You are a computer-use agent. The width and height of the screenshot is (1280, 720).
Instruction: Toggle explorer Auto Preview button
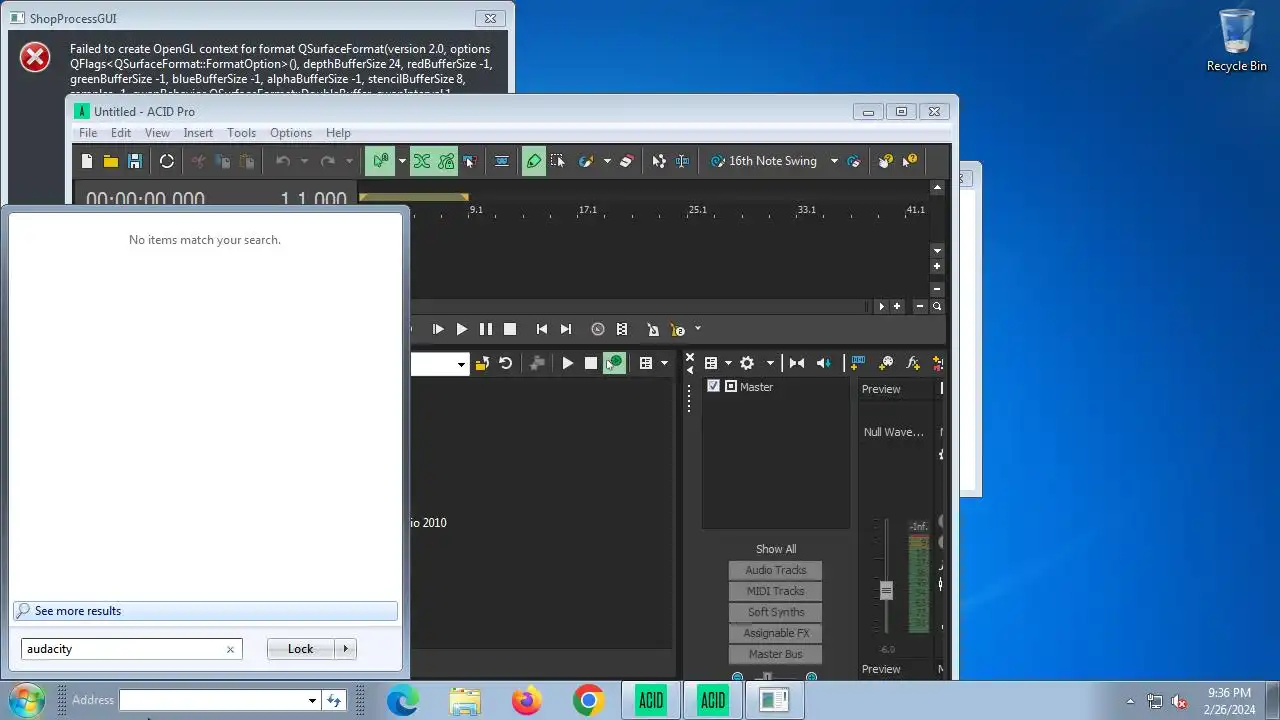615,363
